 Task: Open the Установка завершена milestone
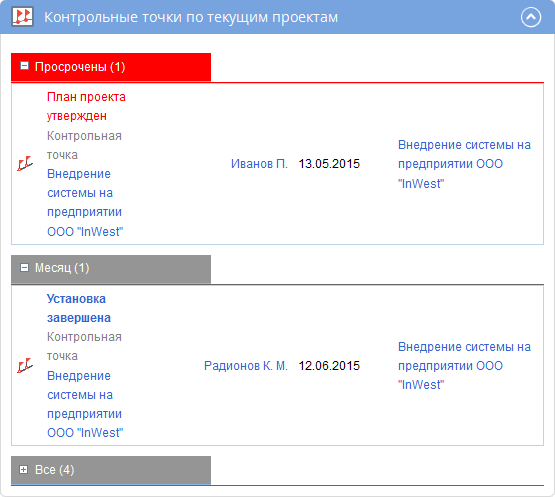tap(79, 308)
